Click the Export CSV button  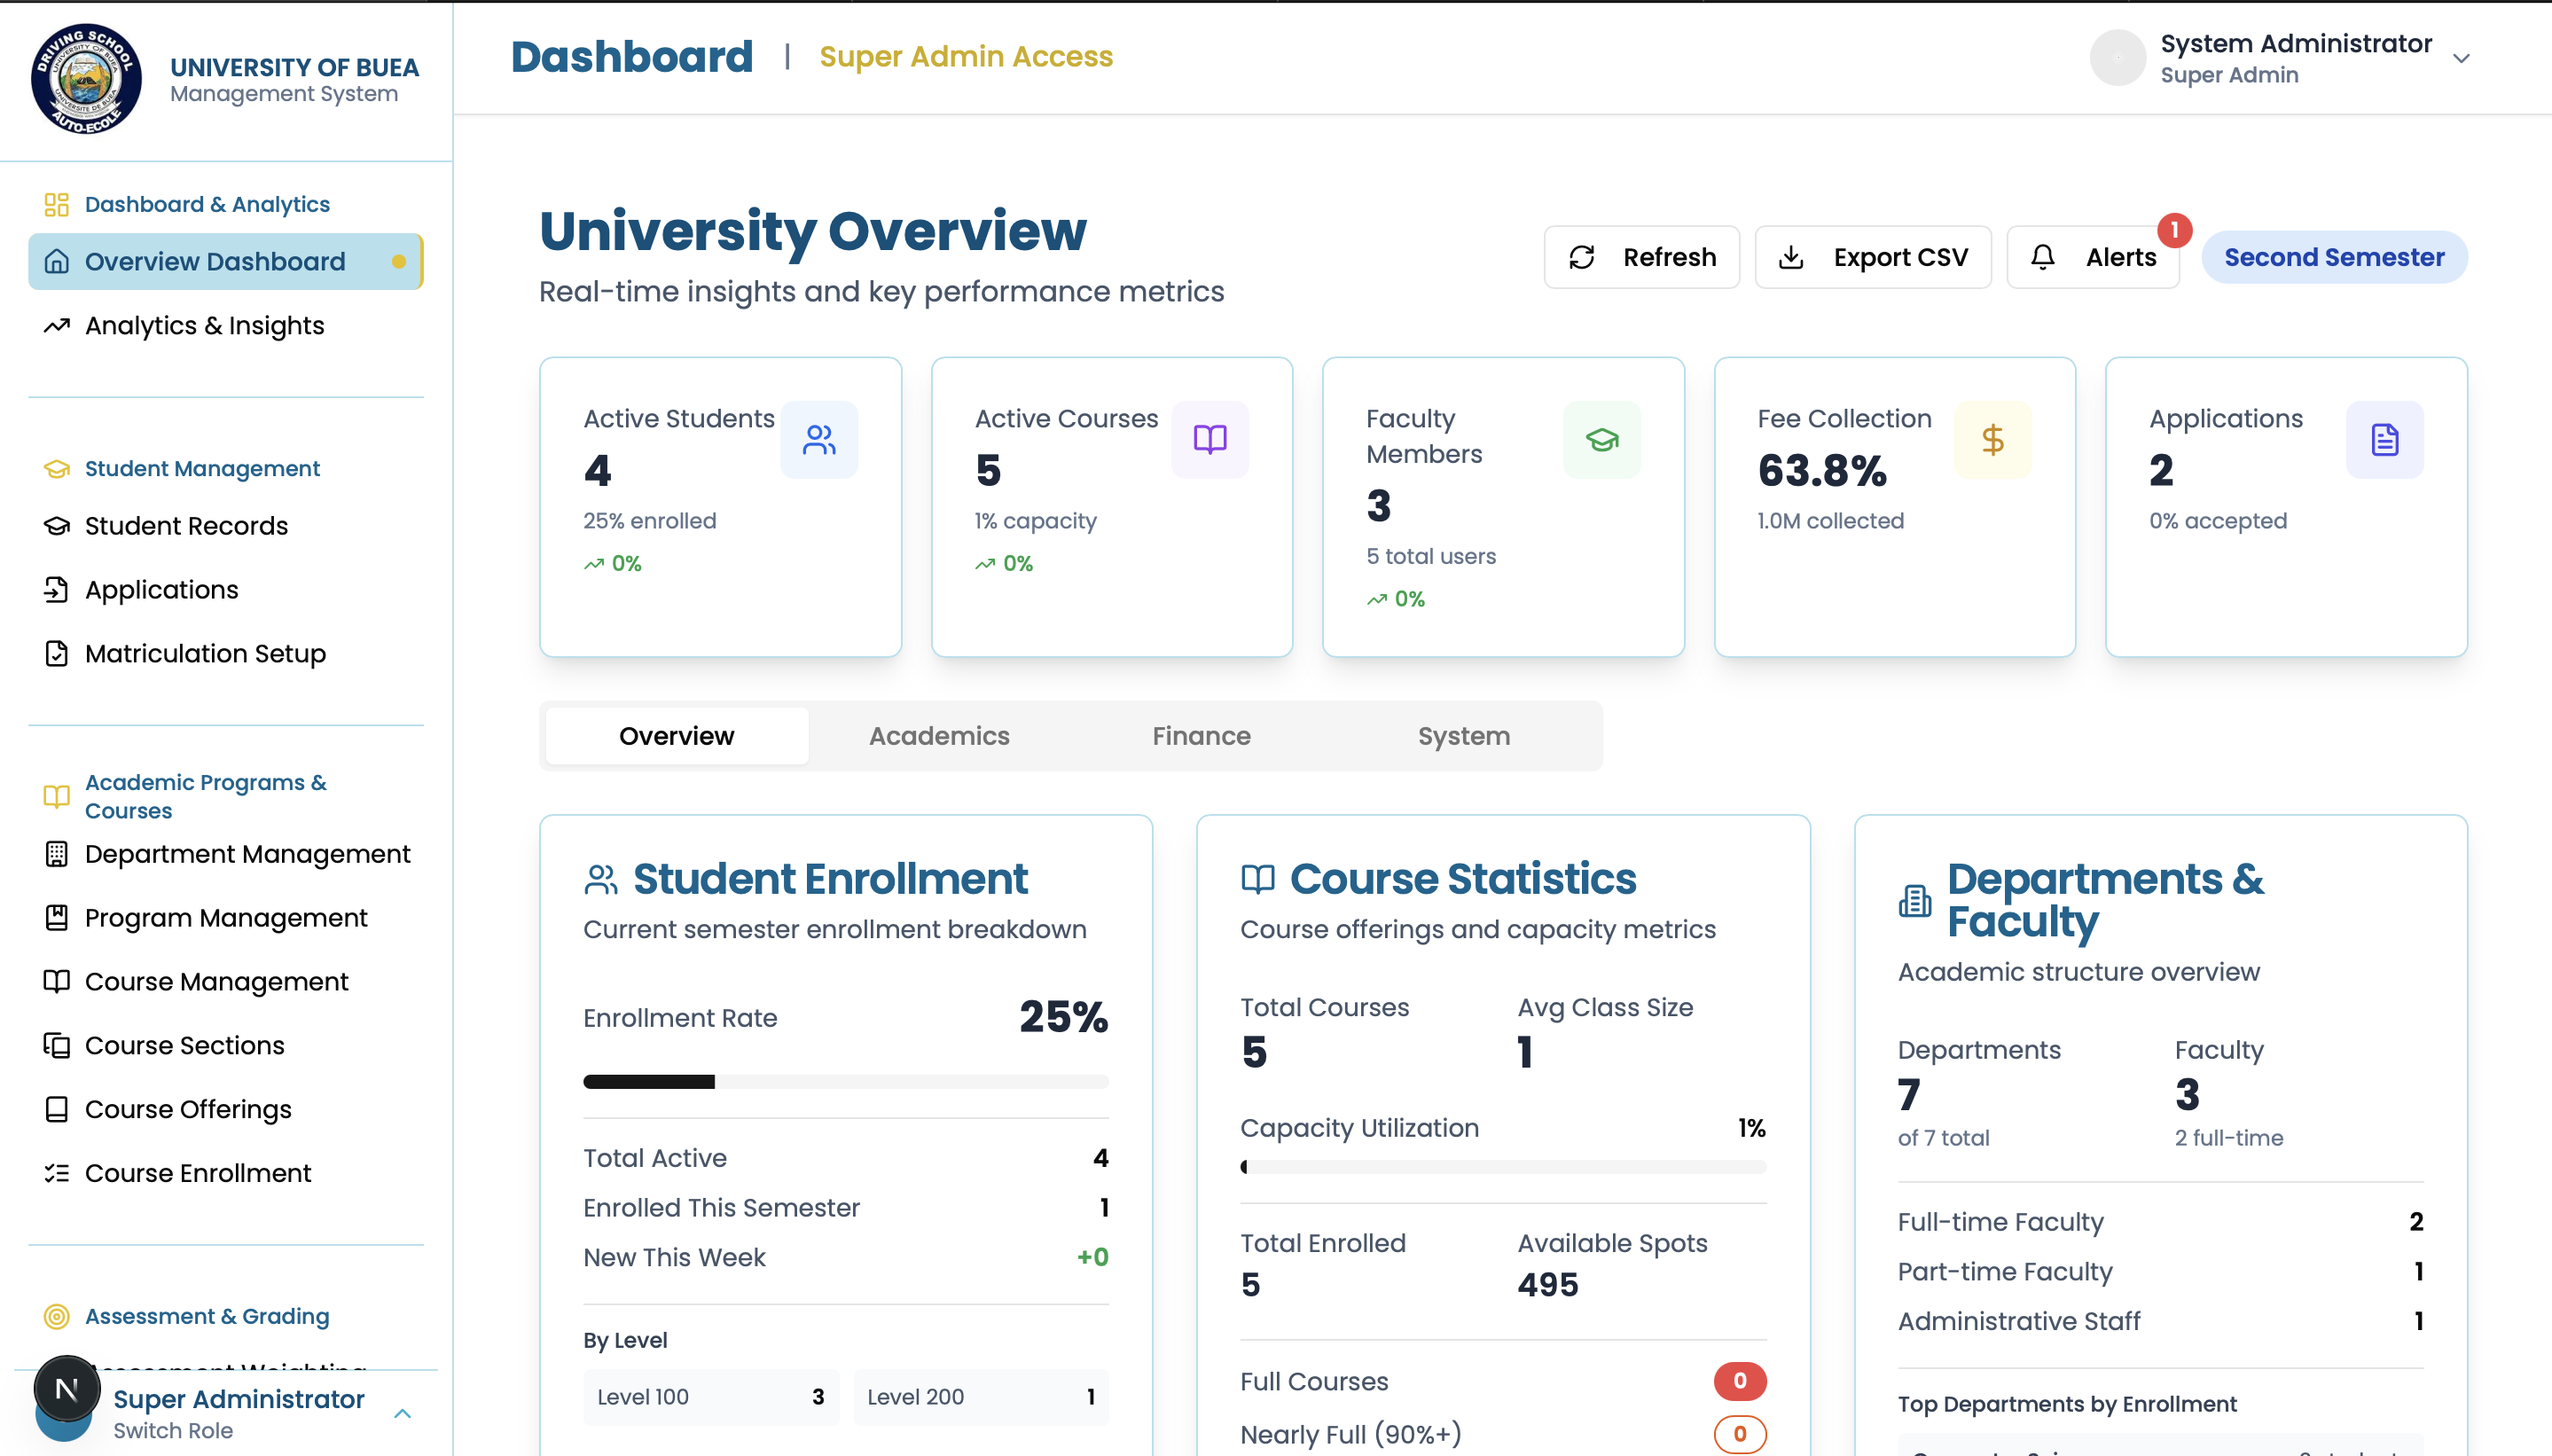1872,257
